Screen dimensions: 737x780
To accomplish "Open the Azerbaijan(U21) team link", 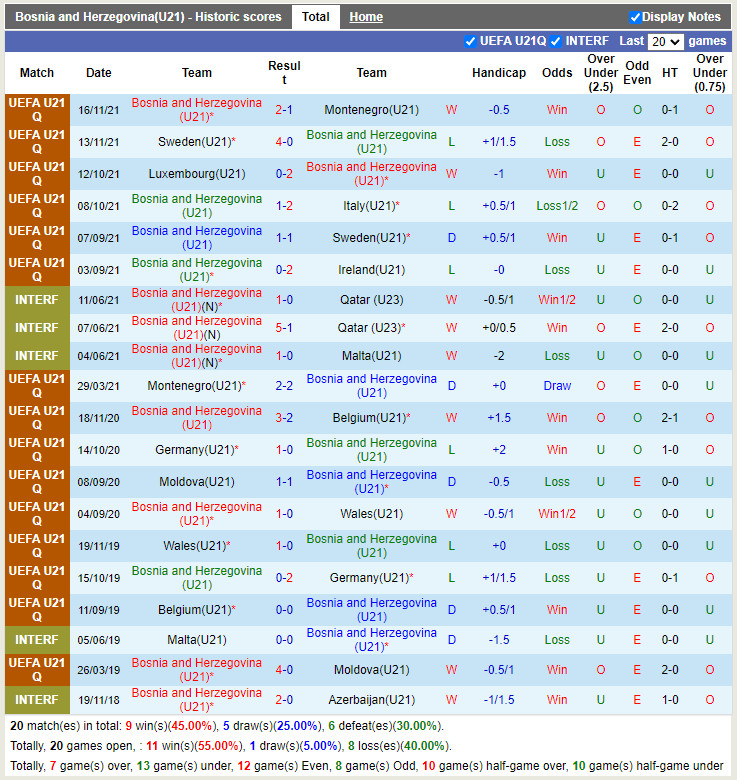I will point(371,700).
